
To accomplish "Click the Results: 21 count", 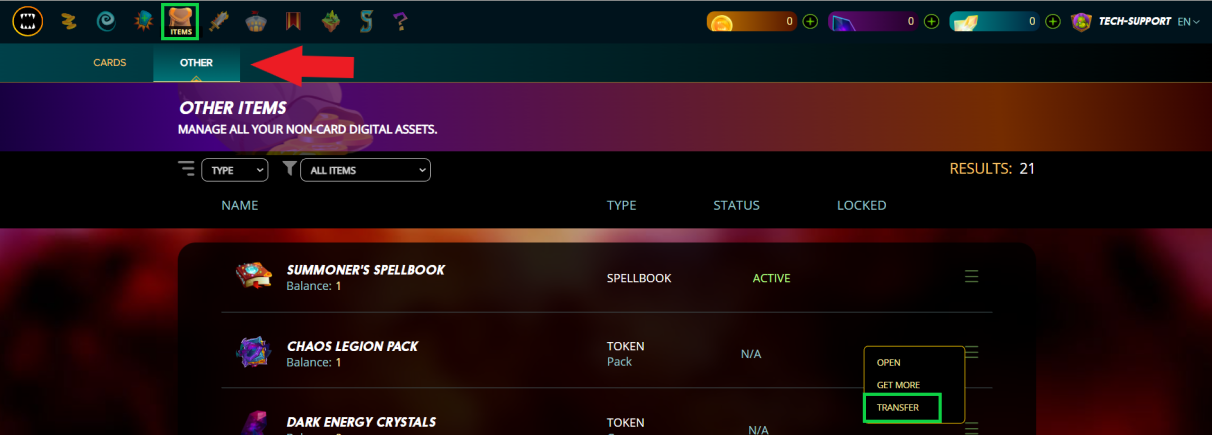I will click(x=992, y=169).
